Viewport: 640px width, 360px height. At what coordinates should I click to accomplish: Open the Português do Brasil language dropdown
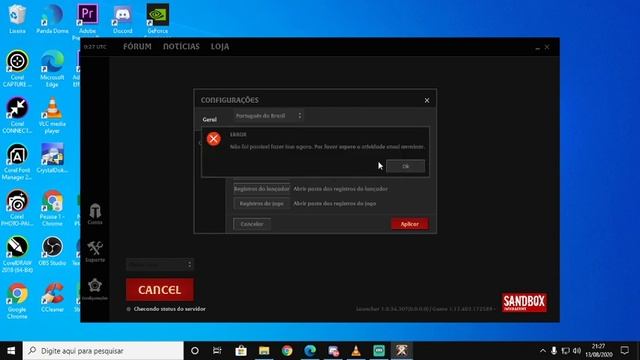point(268,116)
